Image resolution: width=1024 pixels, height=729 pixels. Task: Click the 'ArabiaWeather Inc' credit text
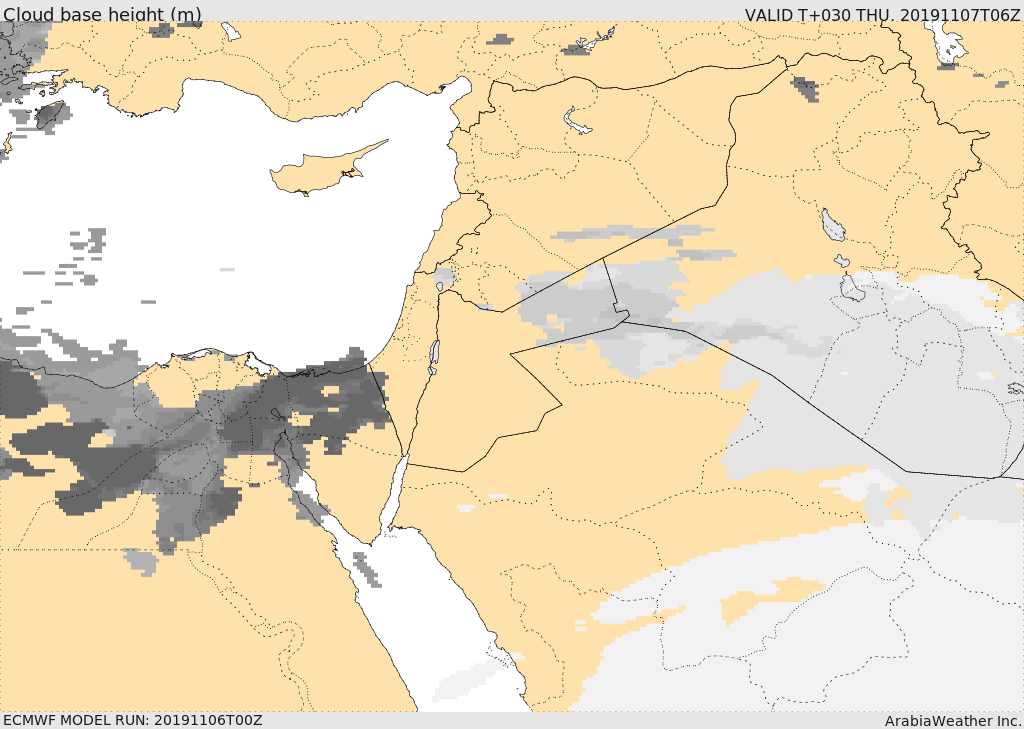[953, 721]
